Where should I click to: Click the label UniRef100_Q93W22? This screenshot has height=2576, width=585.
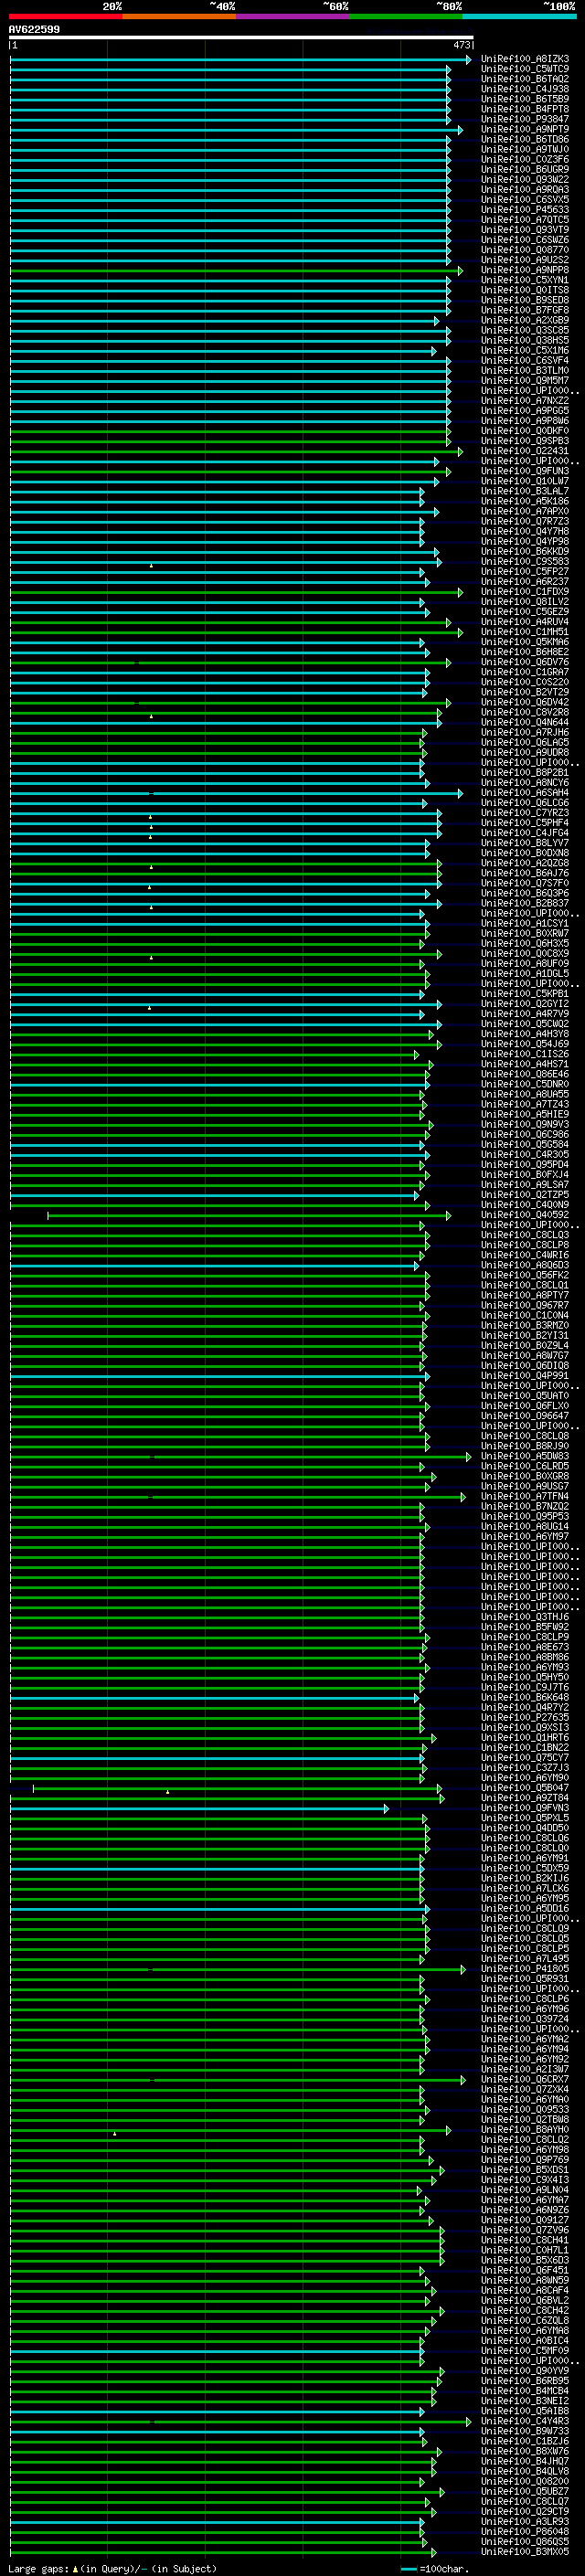pos(525,179)
